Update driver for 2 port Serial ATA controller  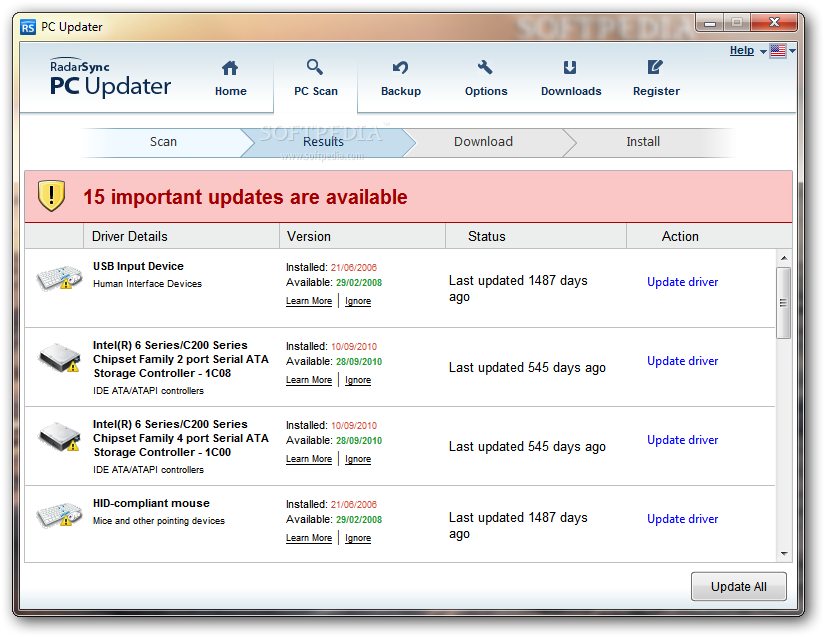point(682,361)
